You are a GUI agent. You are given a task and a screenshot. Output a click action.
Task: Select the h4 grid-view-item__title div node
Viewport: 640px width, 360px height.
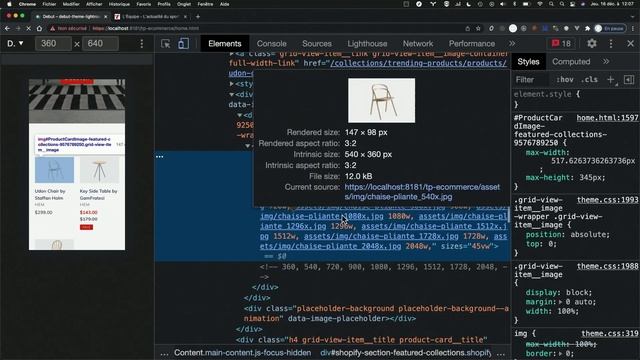tap(362, 340)
